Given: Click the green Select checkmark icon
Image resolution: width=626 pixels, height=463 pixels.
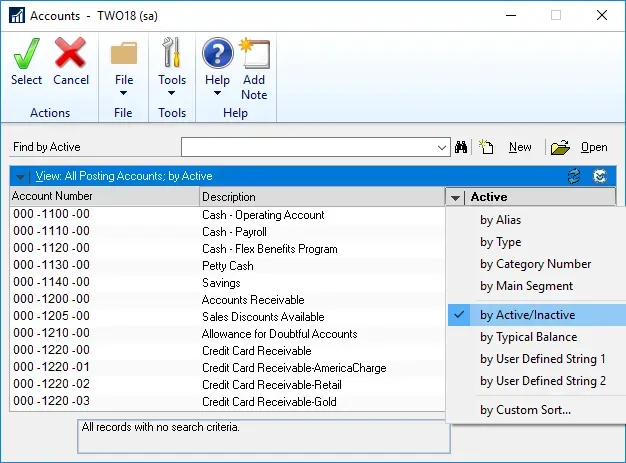Looking at the screenshot, I should click(x=26, y=53).
